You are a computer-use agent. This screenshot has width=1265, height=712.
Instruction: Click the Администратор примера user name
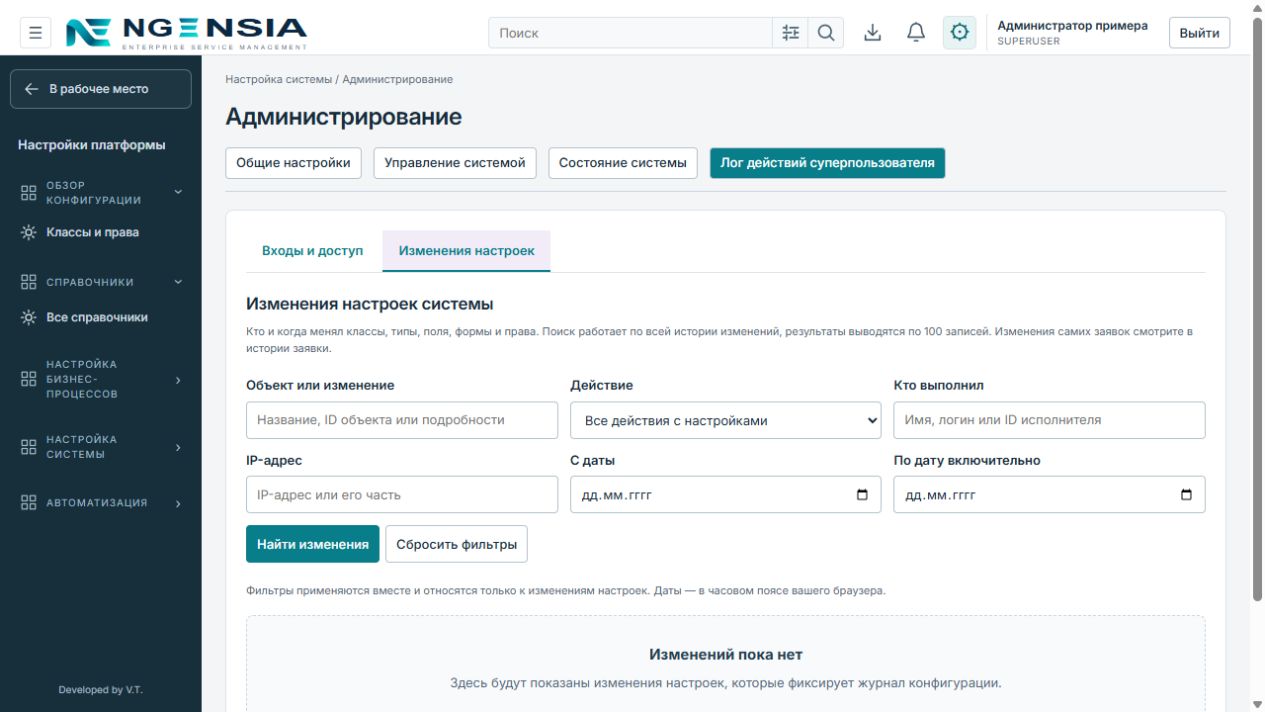[x=1072, y=25]
